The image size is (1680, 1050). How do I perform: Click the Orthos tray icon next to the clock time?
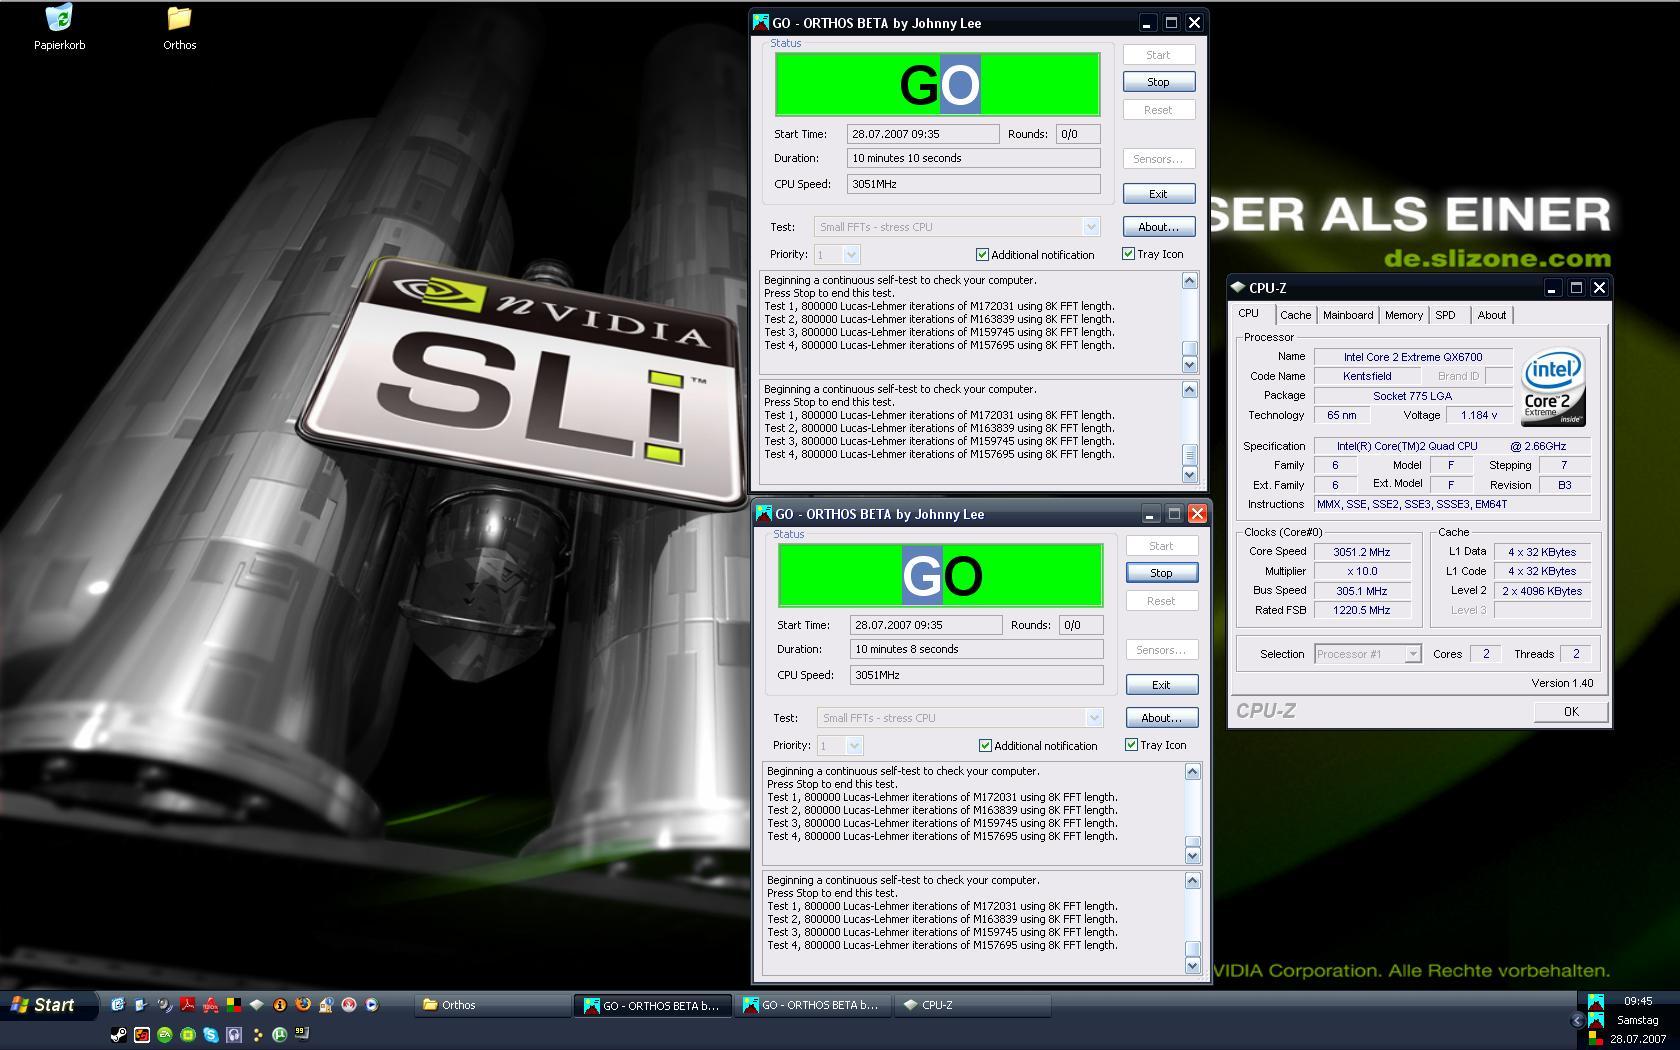[1596, 1001]
